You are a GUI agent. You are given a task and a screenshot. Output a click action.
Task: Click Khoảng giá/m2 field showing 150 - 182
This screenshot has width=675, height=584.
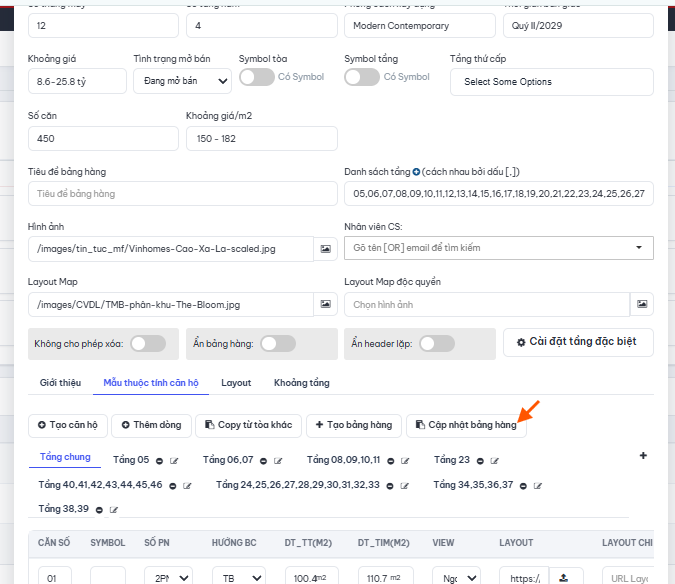pyautogui.click(x=262, y=139)
